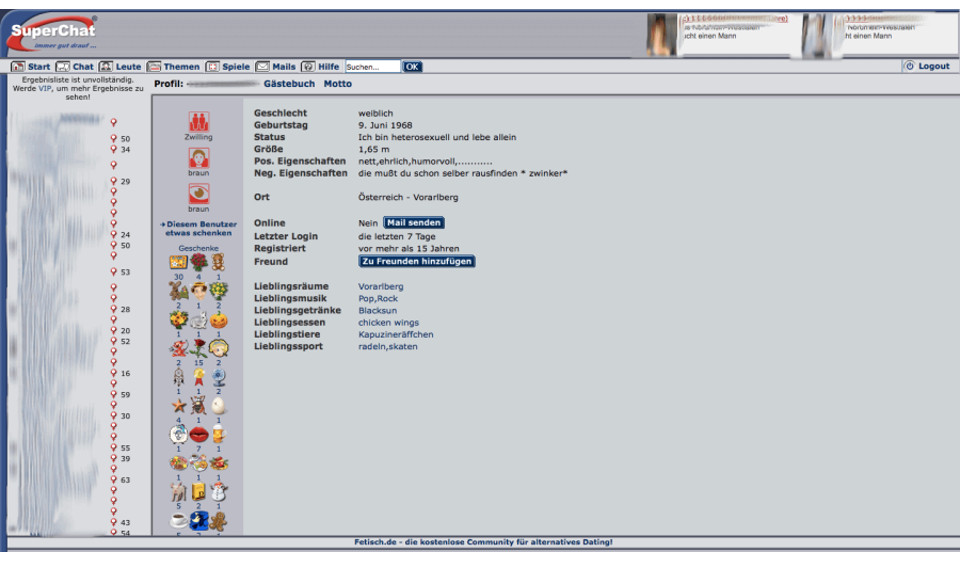Click the Themen topics icon

(x=154, y=67)
